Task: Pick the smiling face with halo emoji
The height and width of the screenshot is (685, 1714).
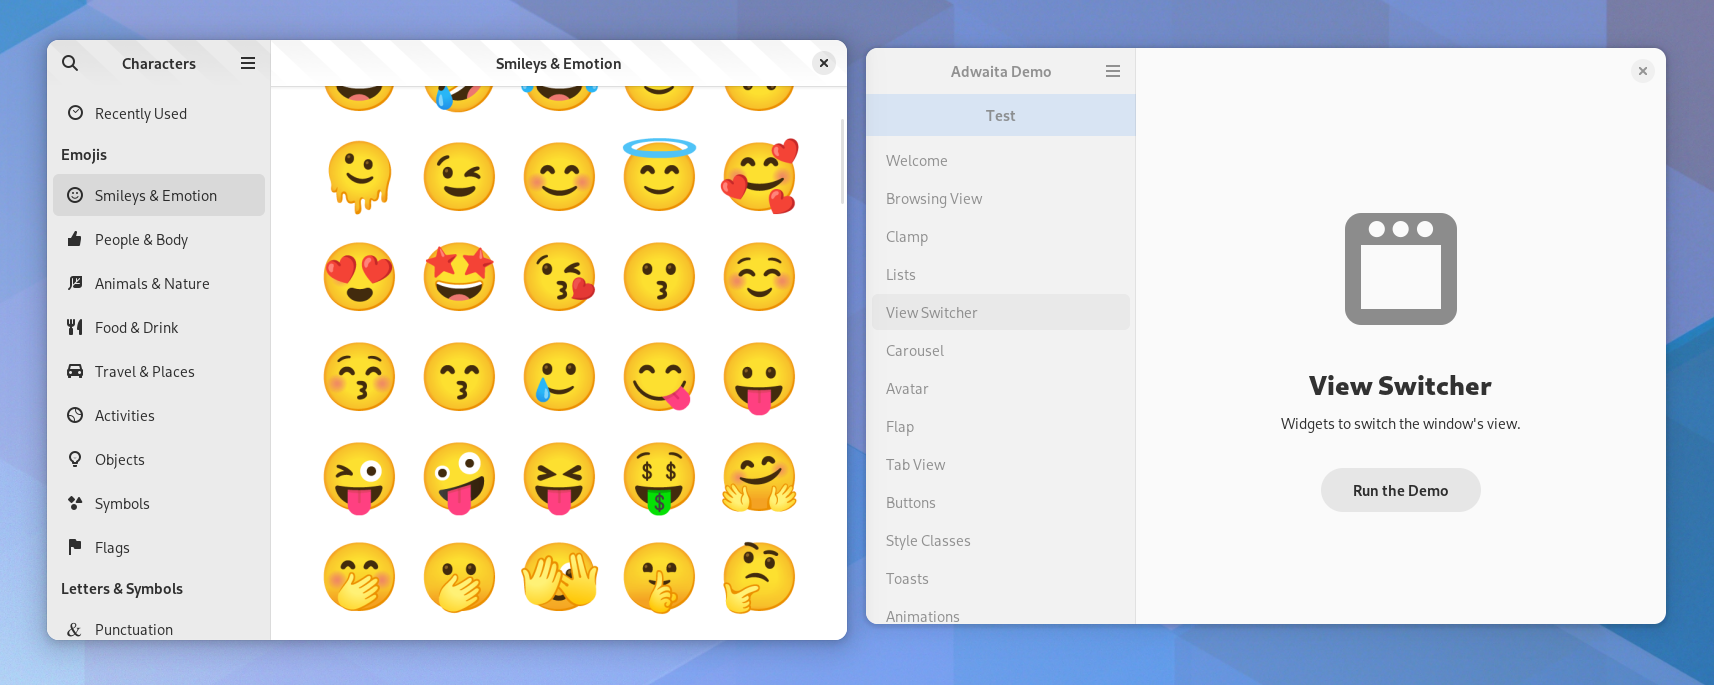Action: 659,175
